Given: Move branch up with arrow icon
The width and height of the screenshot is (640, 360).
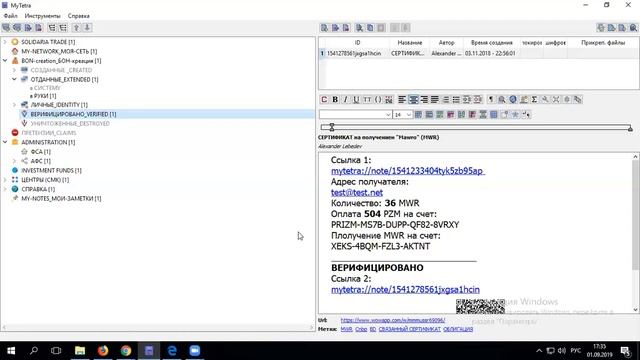Looking at the screenshot, I should coord(76,28).
